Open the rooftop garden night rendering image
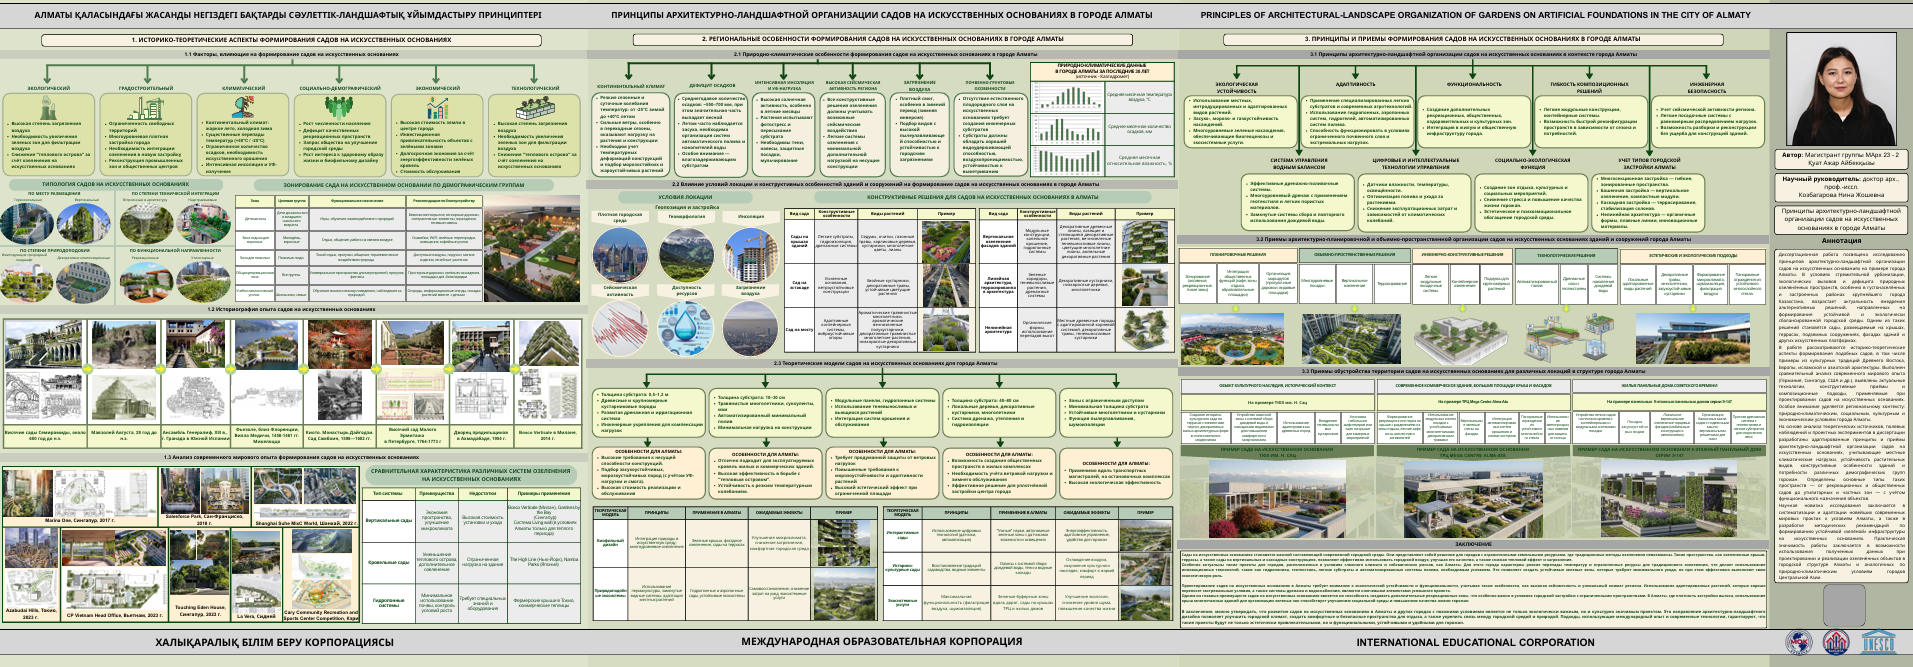Screen dimensions: 1913x667 point(531,248)
